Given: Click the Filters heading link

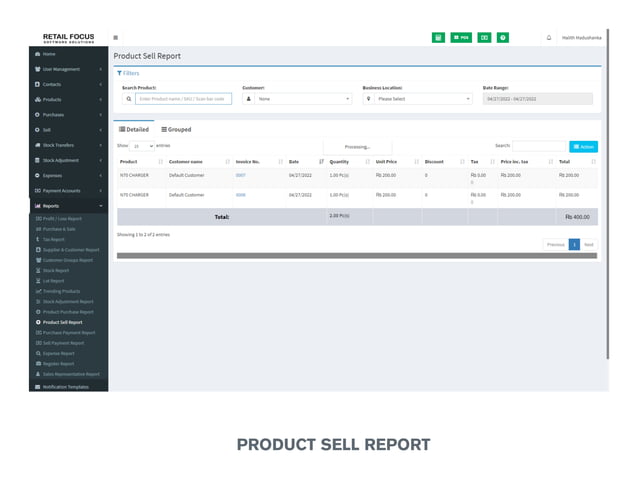Looking at the screenshot, I should pyautogui.click(x=128, y=73).
